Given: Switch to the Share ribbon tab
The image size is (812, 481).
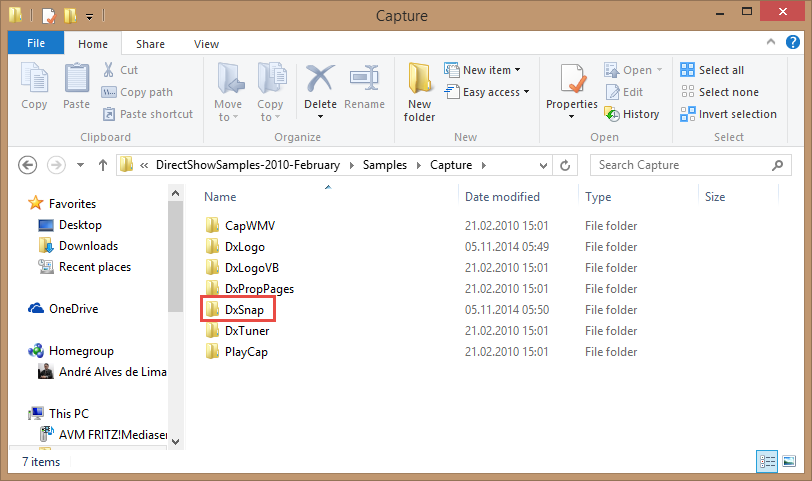Looking at the screenshot, I should pyautogui.click(x=151, y=44).
